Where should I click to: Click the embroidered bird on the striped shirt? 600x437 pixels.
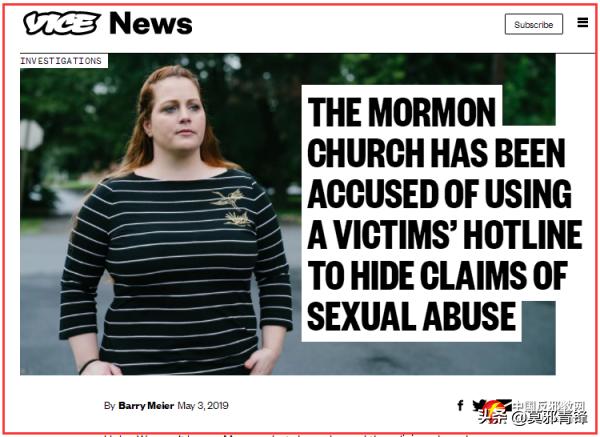[x=233, y=208]
